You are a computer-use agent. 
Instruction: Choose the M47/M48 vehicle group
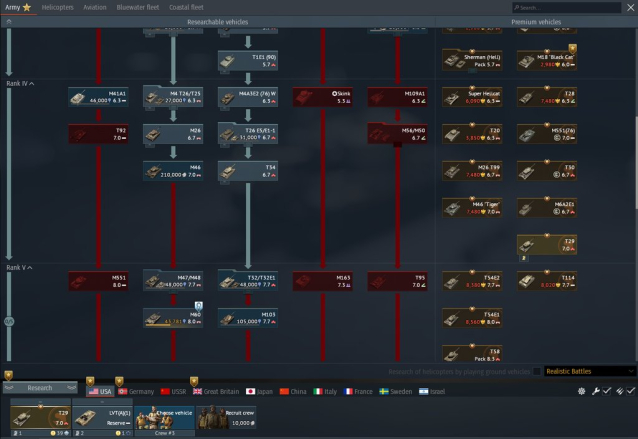[172, 281]
